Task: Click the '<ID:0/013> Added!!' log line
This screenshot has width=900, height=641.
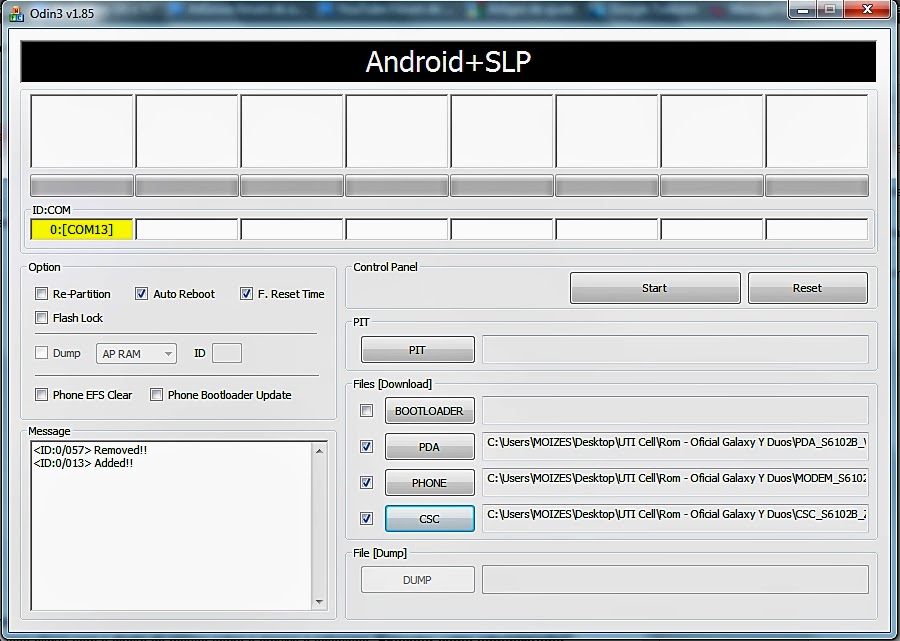Action: click(x=83, y=463)
